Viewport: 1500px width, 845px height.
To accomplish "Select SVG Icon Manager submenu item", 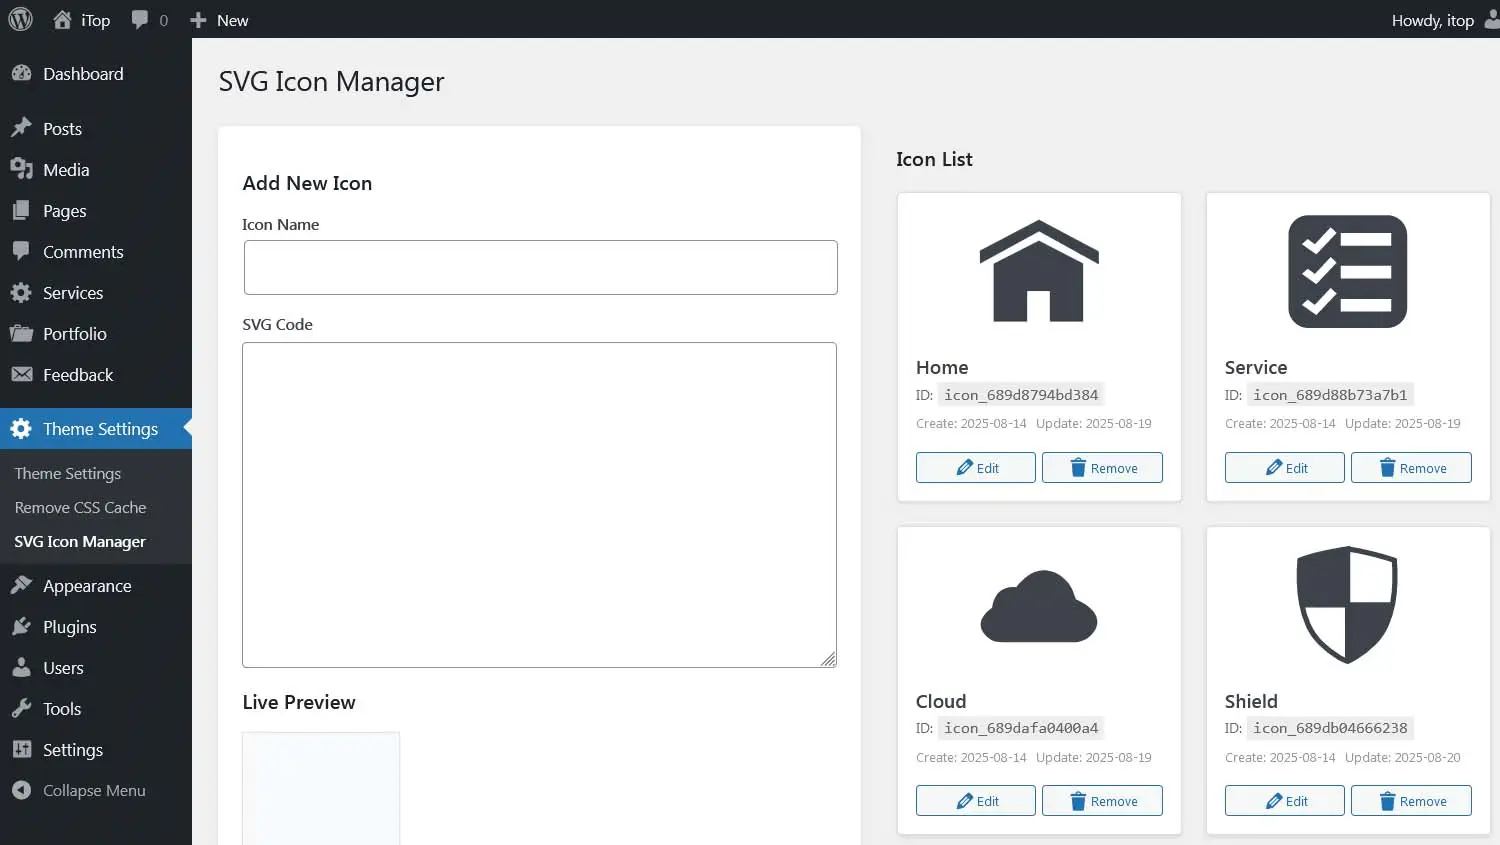I will (x=80, y=541).
